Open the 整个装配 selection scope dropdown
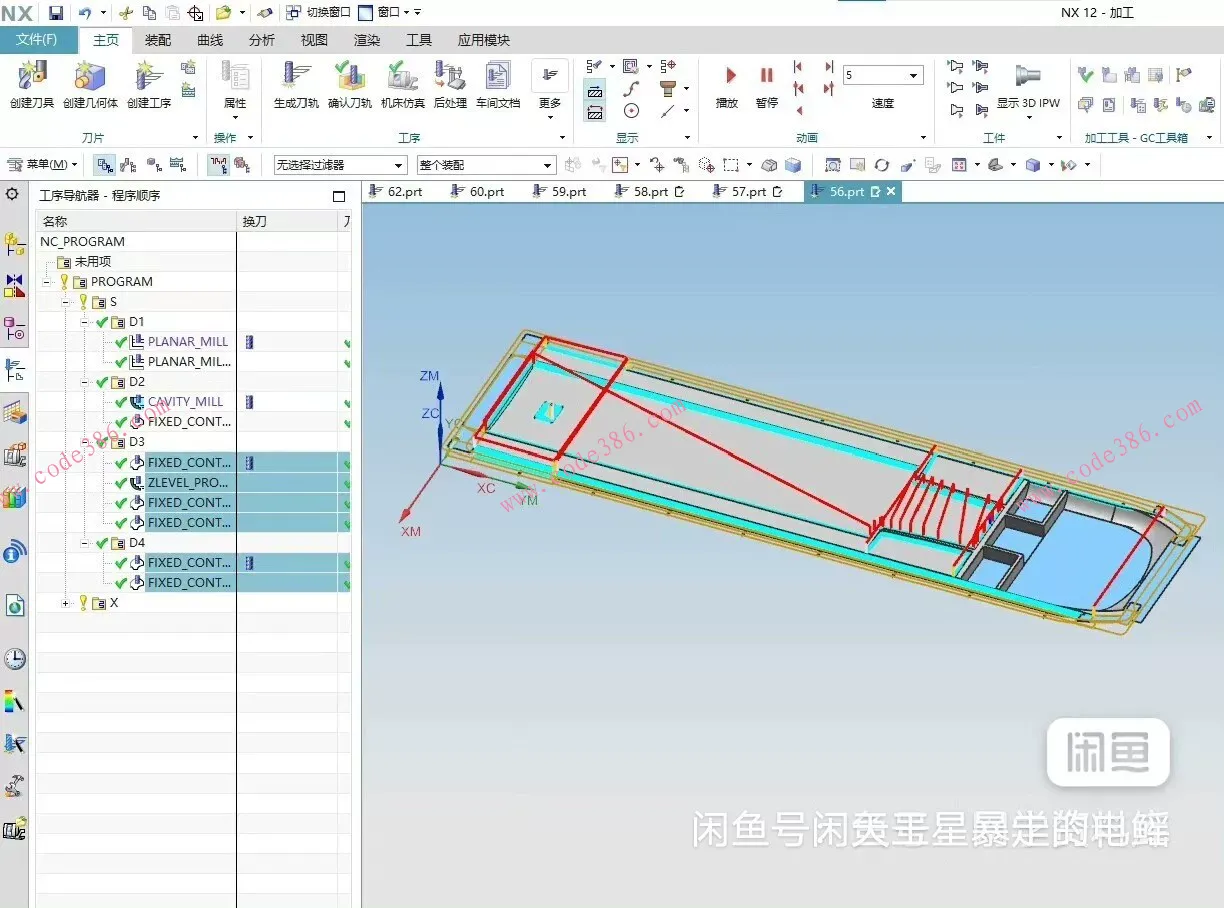Image resolution: width=1224 pixels, height=908 pixels. (547, 165)
